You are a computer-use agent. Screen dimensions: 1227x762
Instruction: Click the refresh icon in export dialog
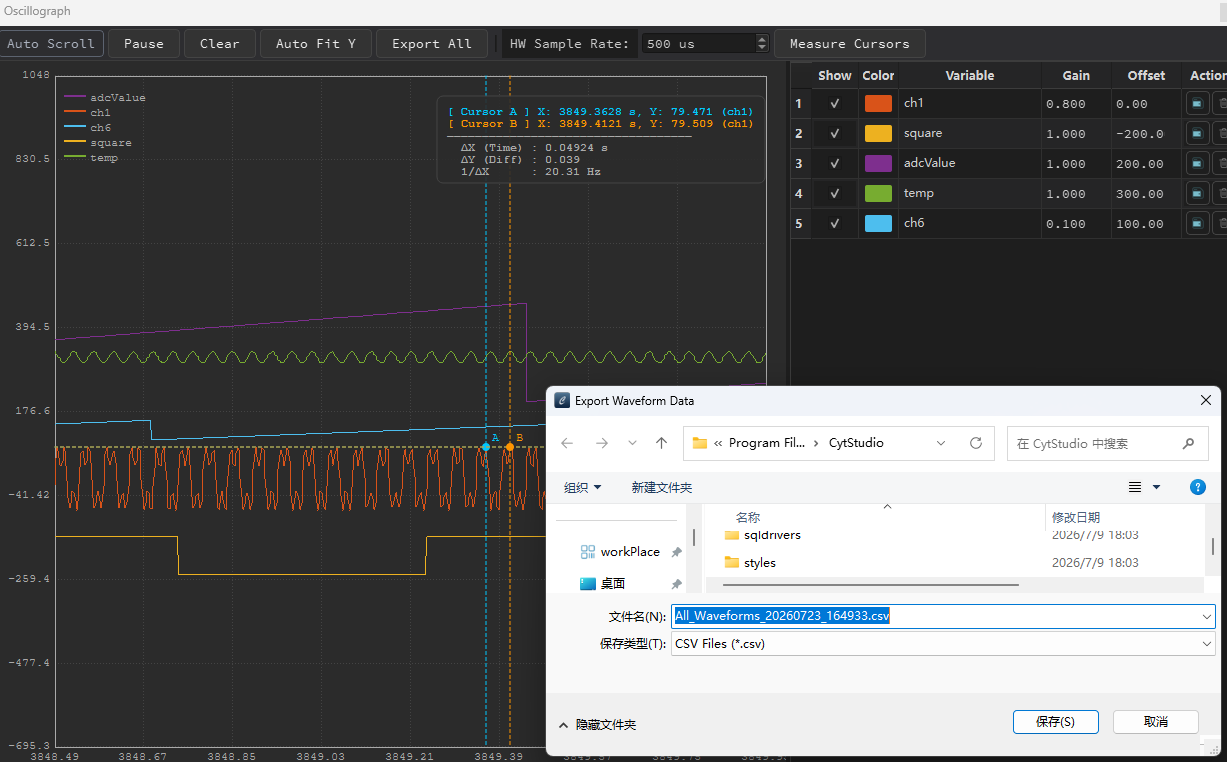point(976,443)
